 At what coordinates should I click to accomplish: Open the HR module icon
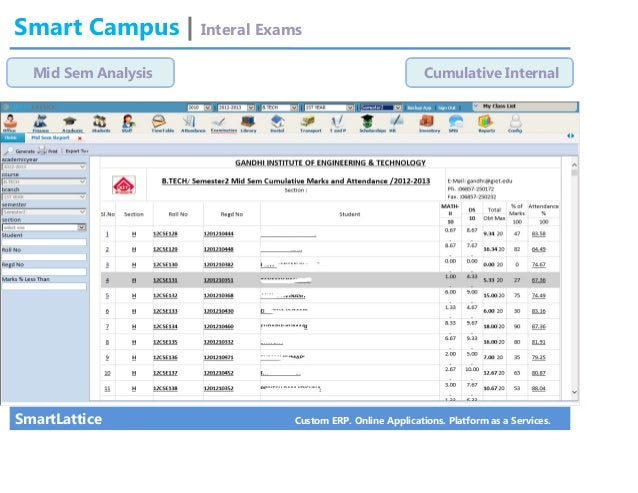(x=395, y=123)
